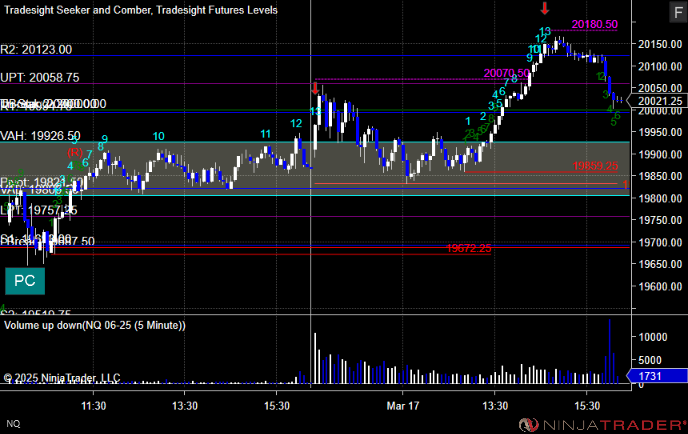Click the magenta 20070.50 level label
Screen dimensions: 688x434
click(x=507, y=73)
